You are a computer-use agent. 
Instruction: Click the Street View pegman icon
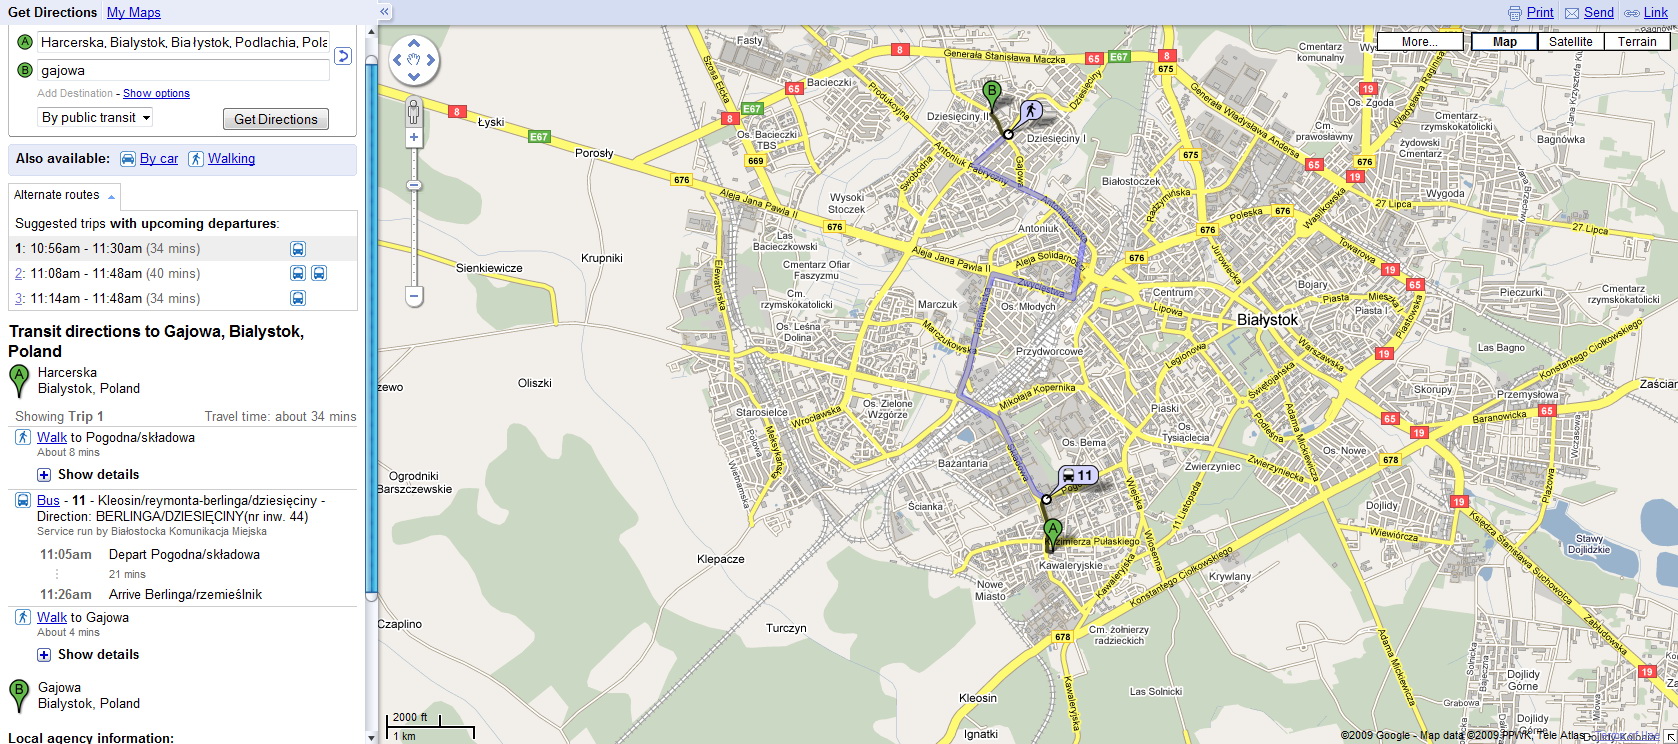[414, 111]
